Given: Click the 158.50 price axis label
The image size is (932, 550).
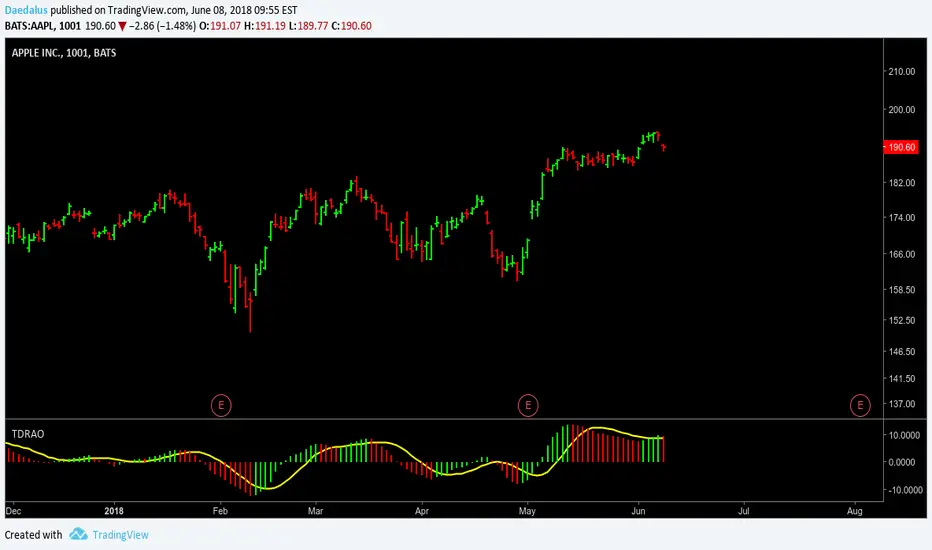Looking at the screenshot, I should coord(902,290).
